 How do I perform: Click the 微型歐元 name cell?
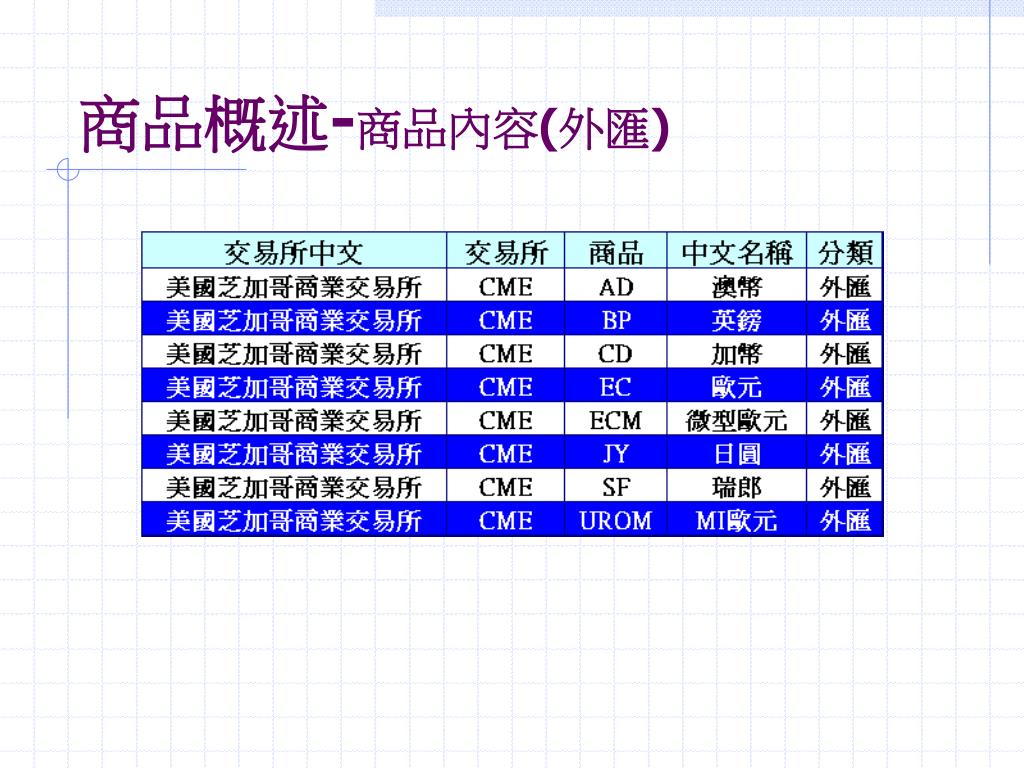click(x=737, y=419)
